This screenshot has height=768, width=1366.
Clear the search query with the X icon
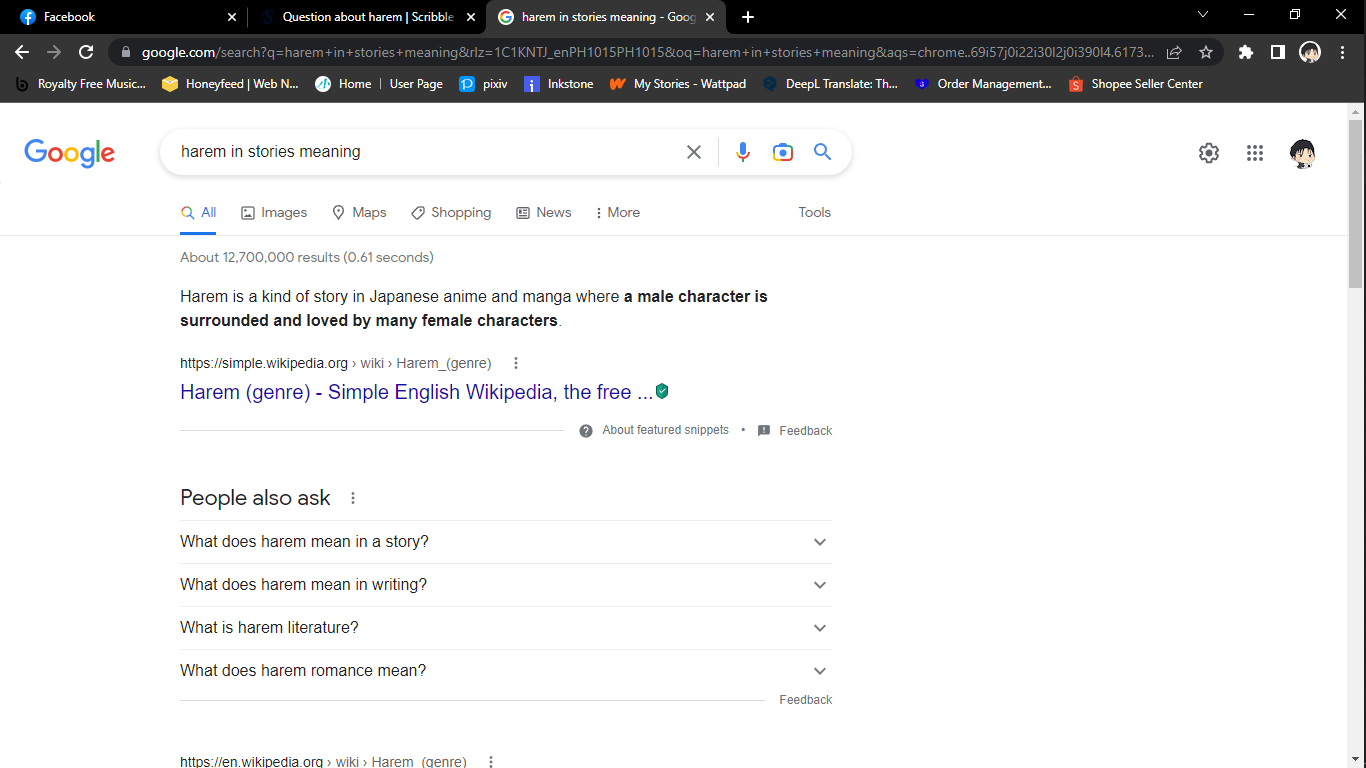(694, 152)
